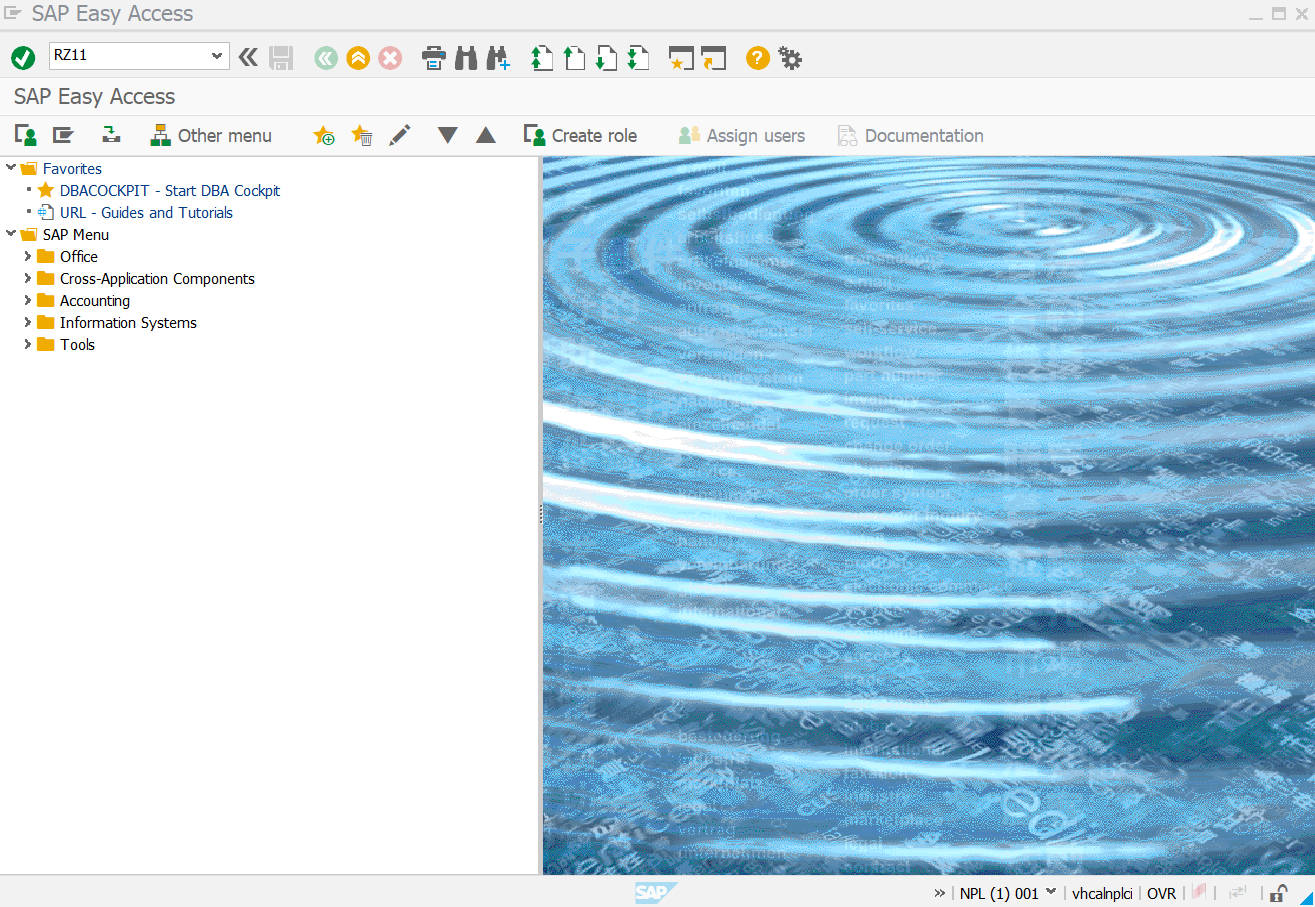The image size is (1315, 907).
Task: Open Customize Local Layout gear icon
Action: (790, 58)
